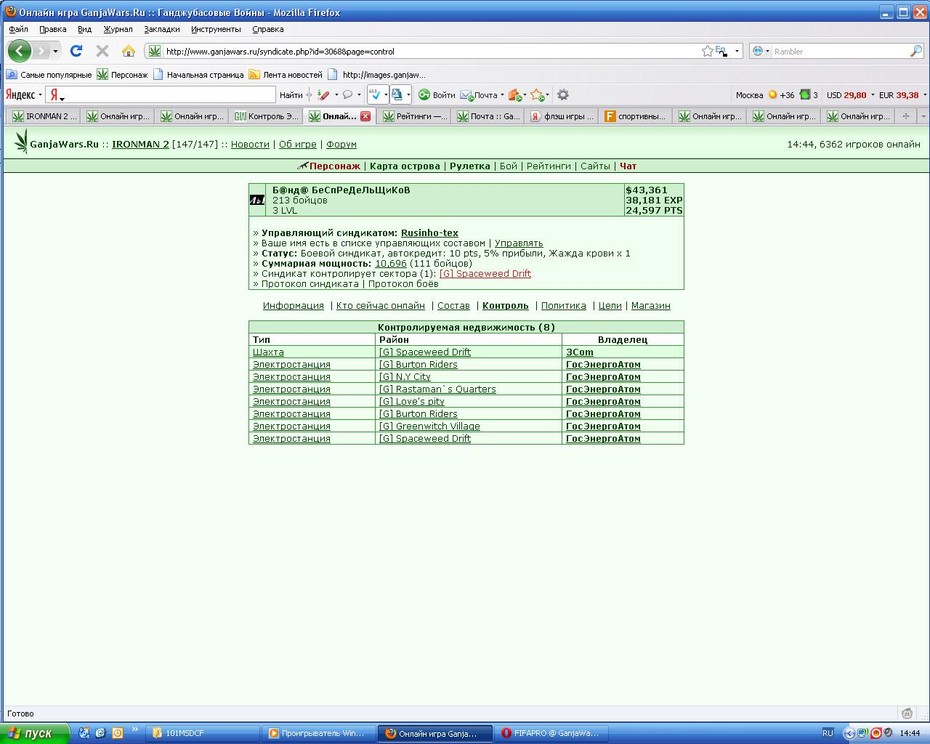
Task: Follow the Rusinho-tex manager link
Action: pos(429,233)
